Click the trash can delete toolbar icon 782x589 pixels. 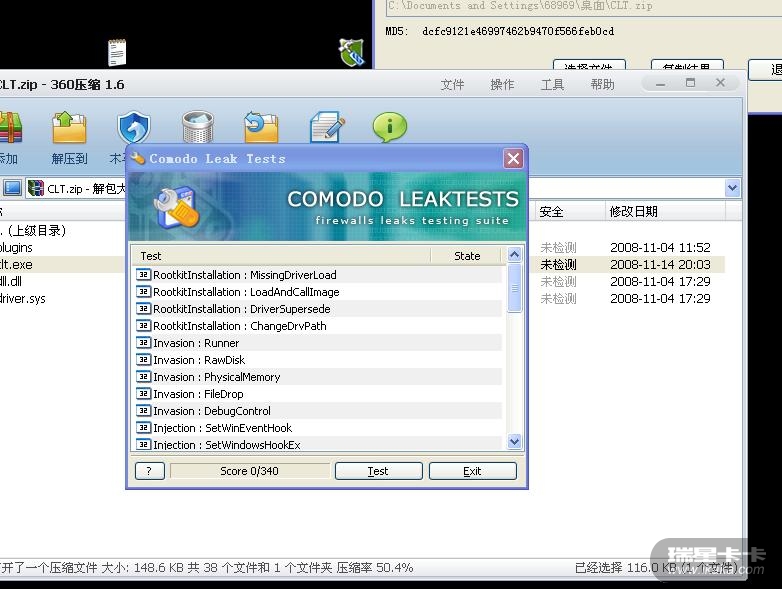click(198, 127)
